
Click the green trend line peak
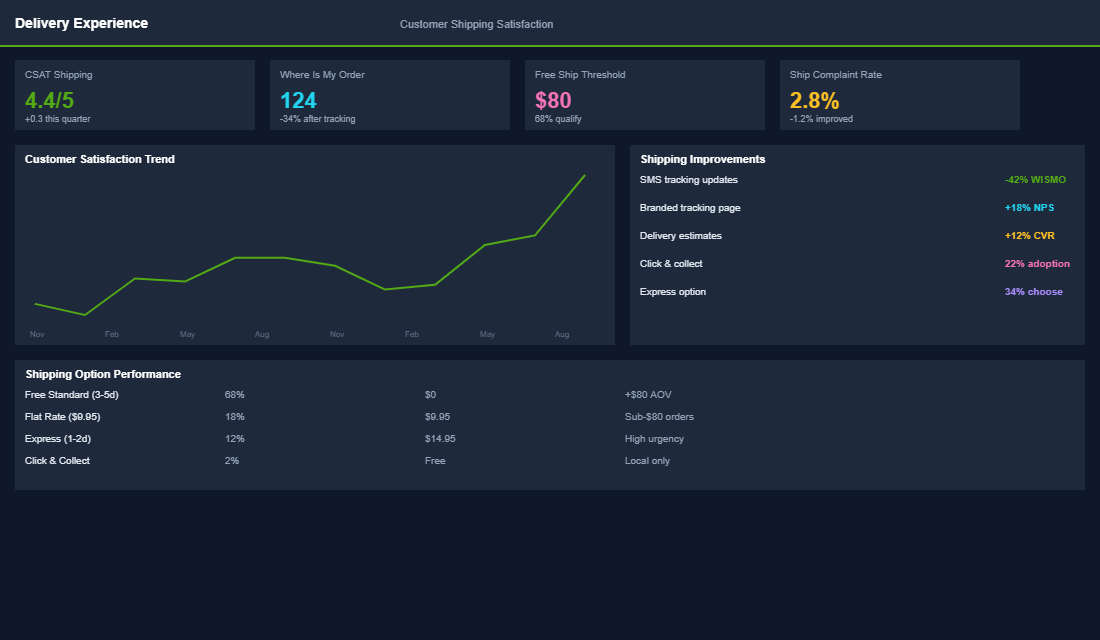tap(583, 177)
